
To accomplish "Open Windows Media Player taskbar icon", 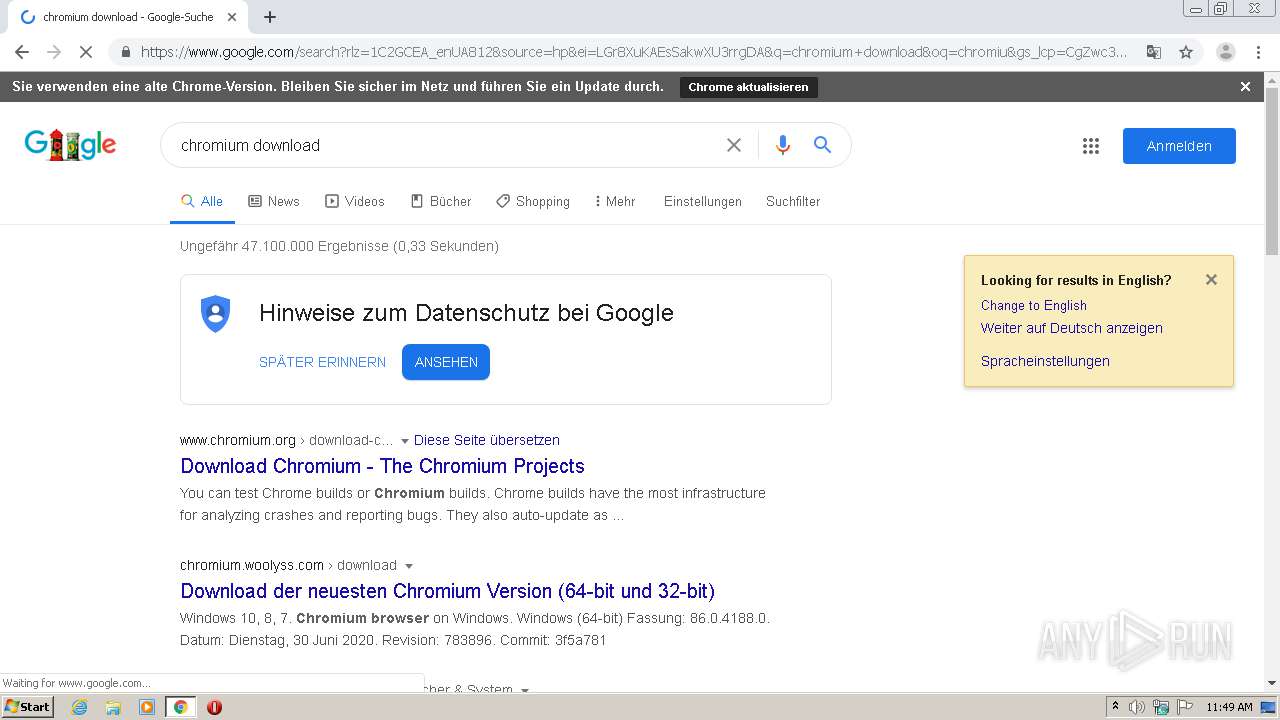I will click(x=147, y=707).
